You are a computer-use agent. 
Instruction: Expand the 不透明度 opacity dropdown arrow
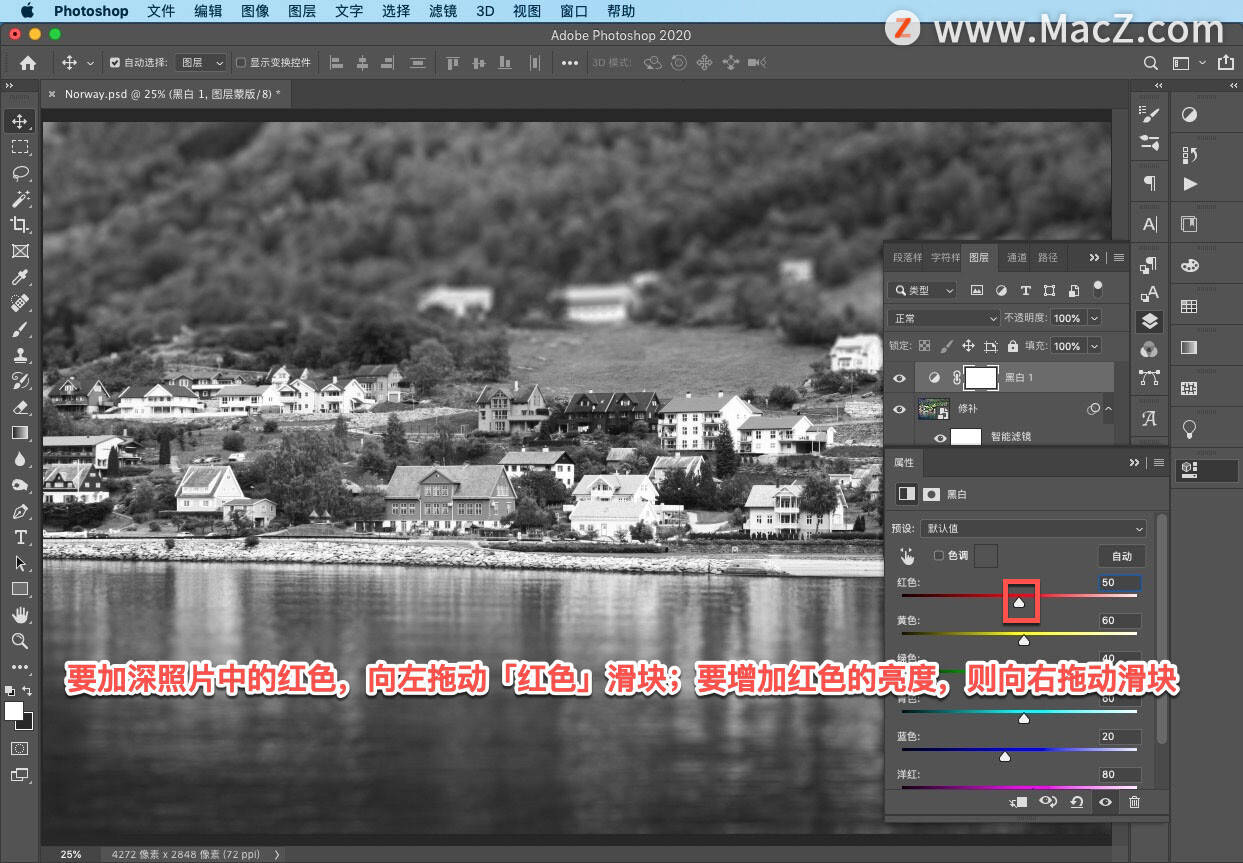click(1094, 318)
